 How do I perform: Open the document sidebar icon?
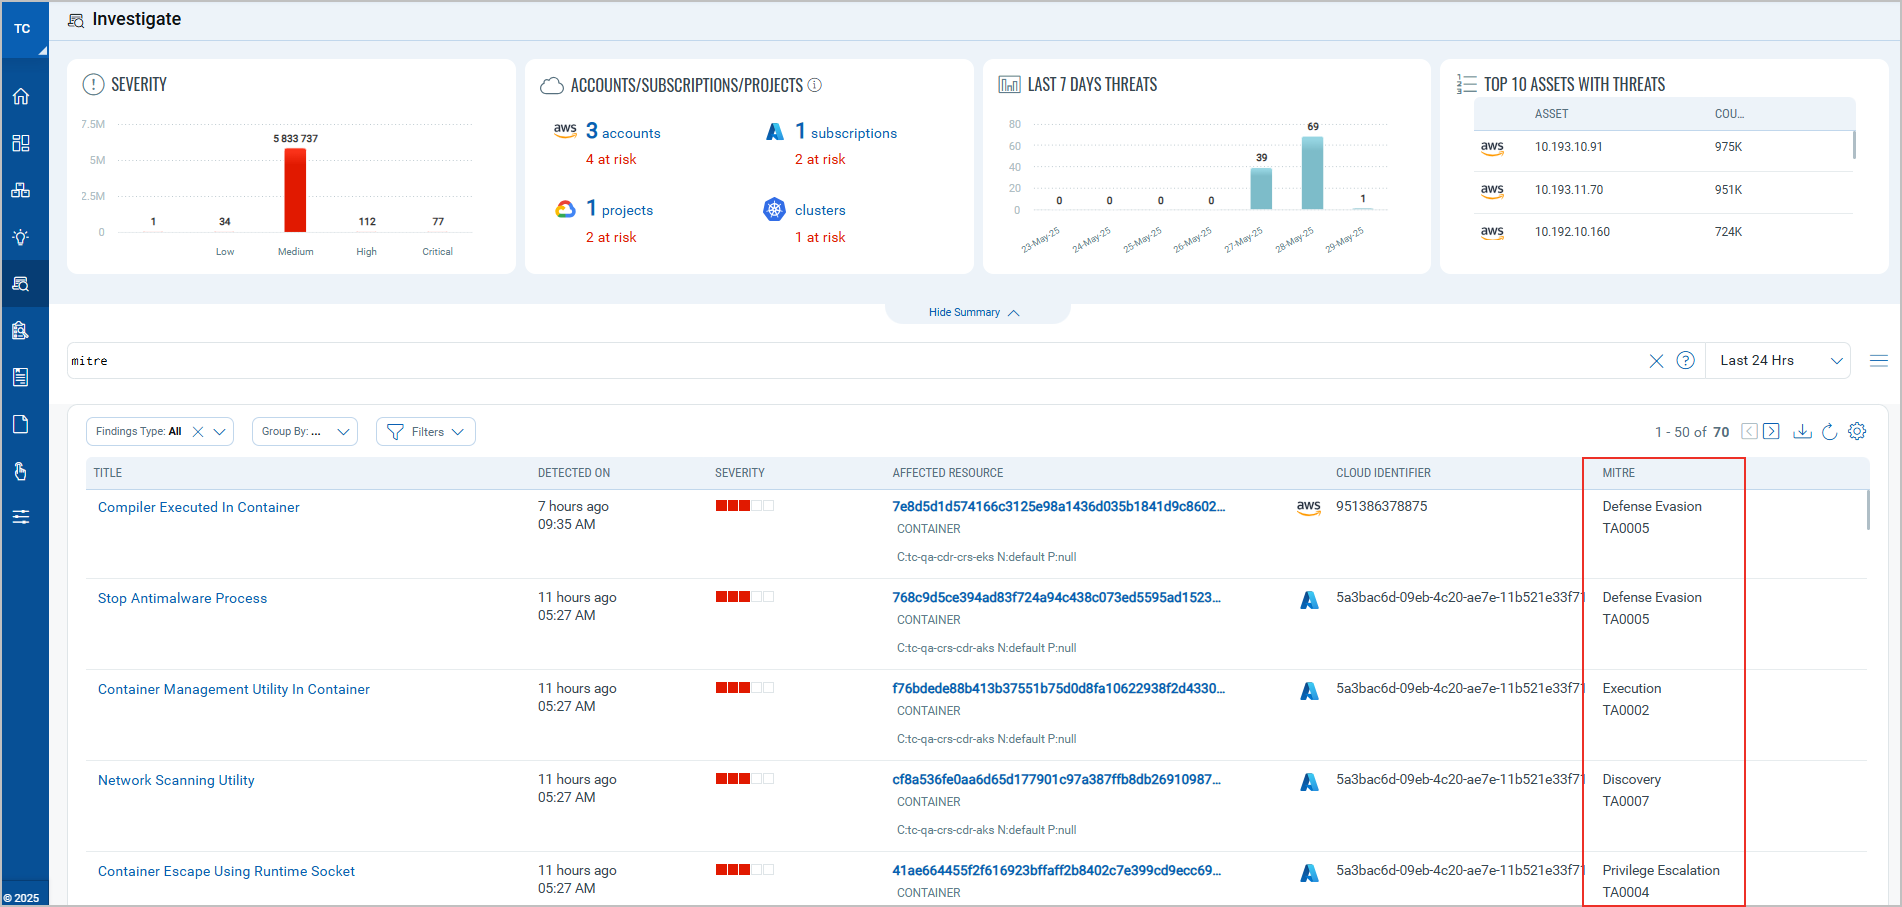[x=21, y=424]
